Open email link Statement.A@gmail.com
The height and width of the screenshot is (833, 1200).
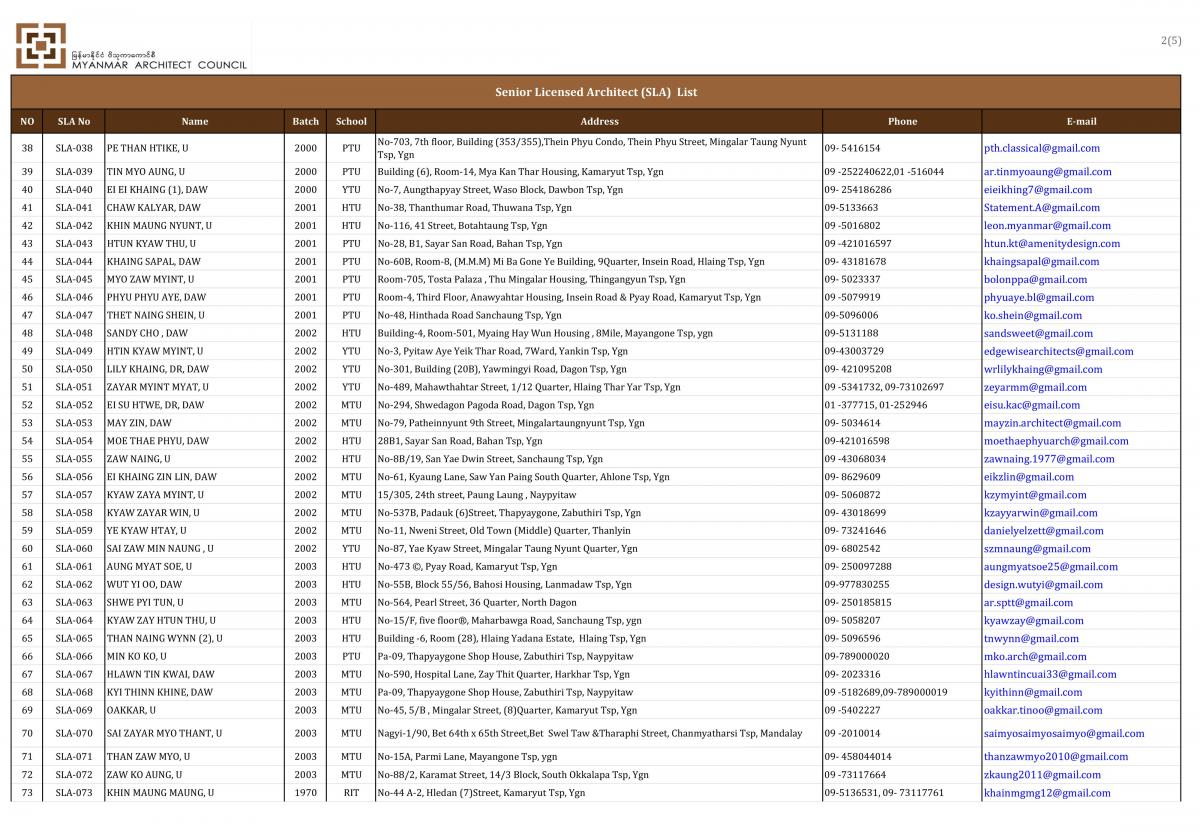coord(1041,208)
